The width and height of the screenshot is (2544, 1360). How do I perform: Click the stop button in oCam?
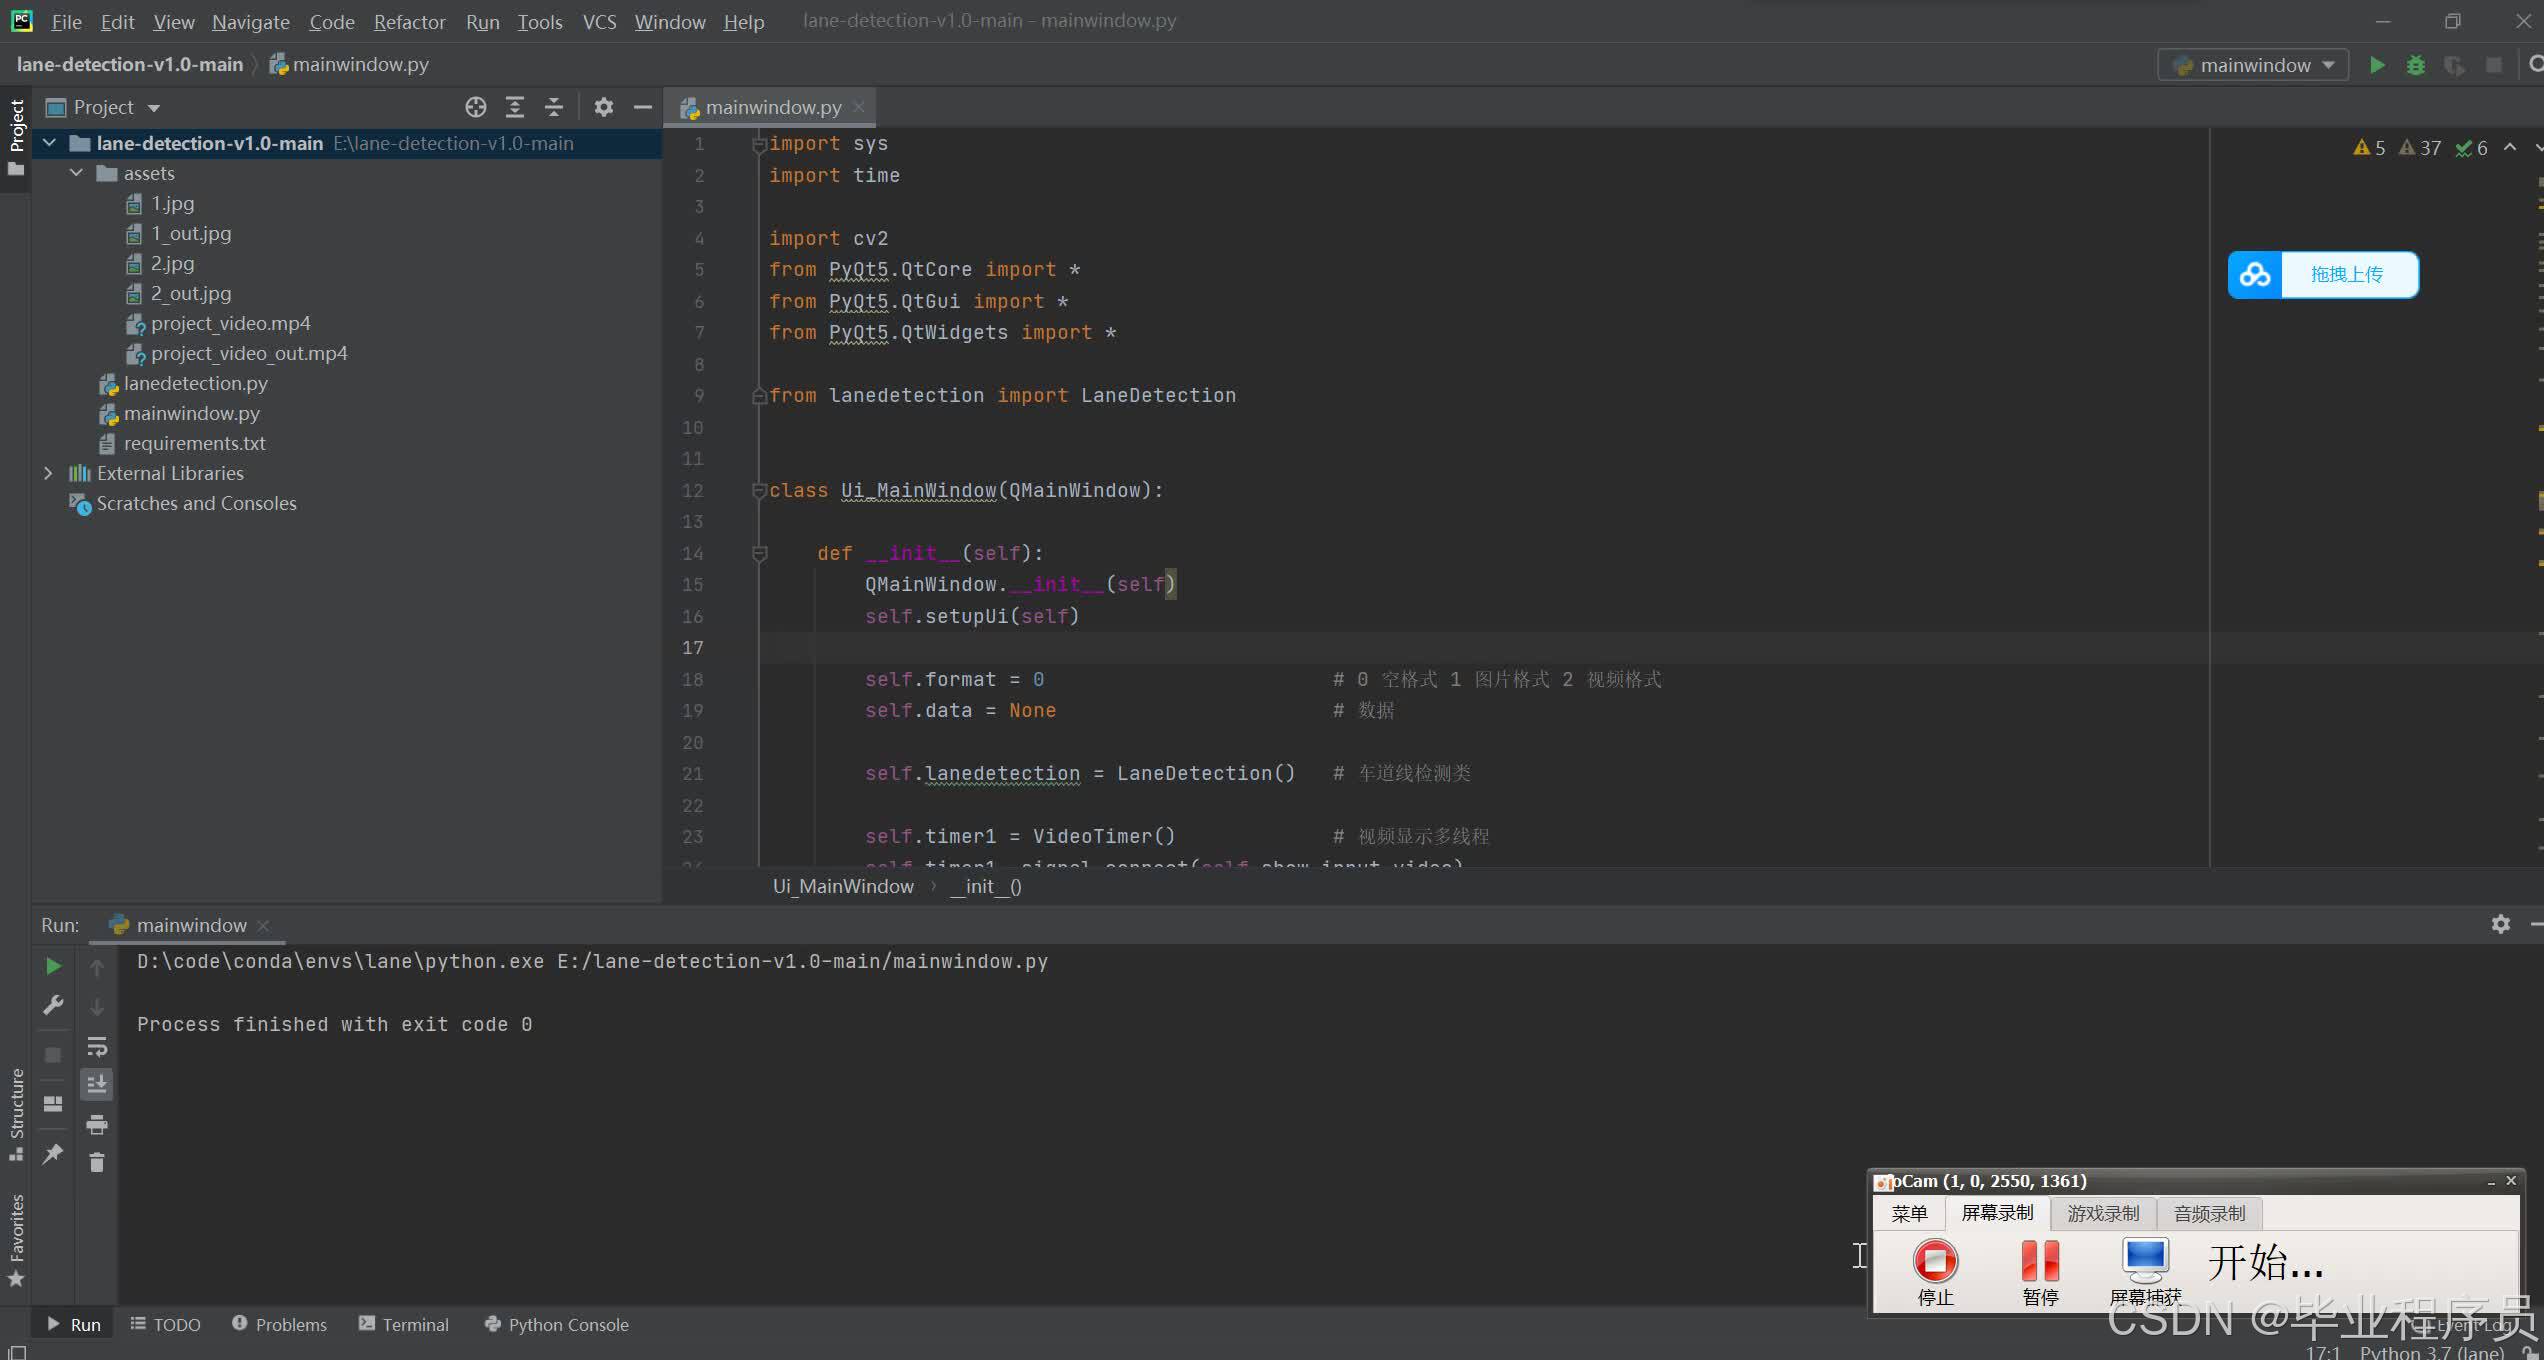point(1935,1271)
